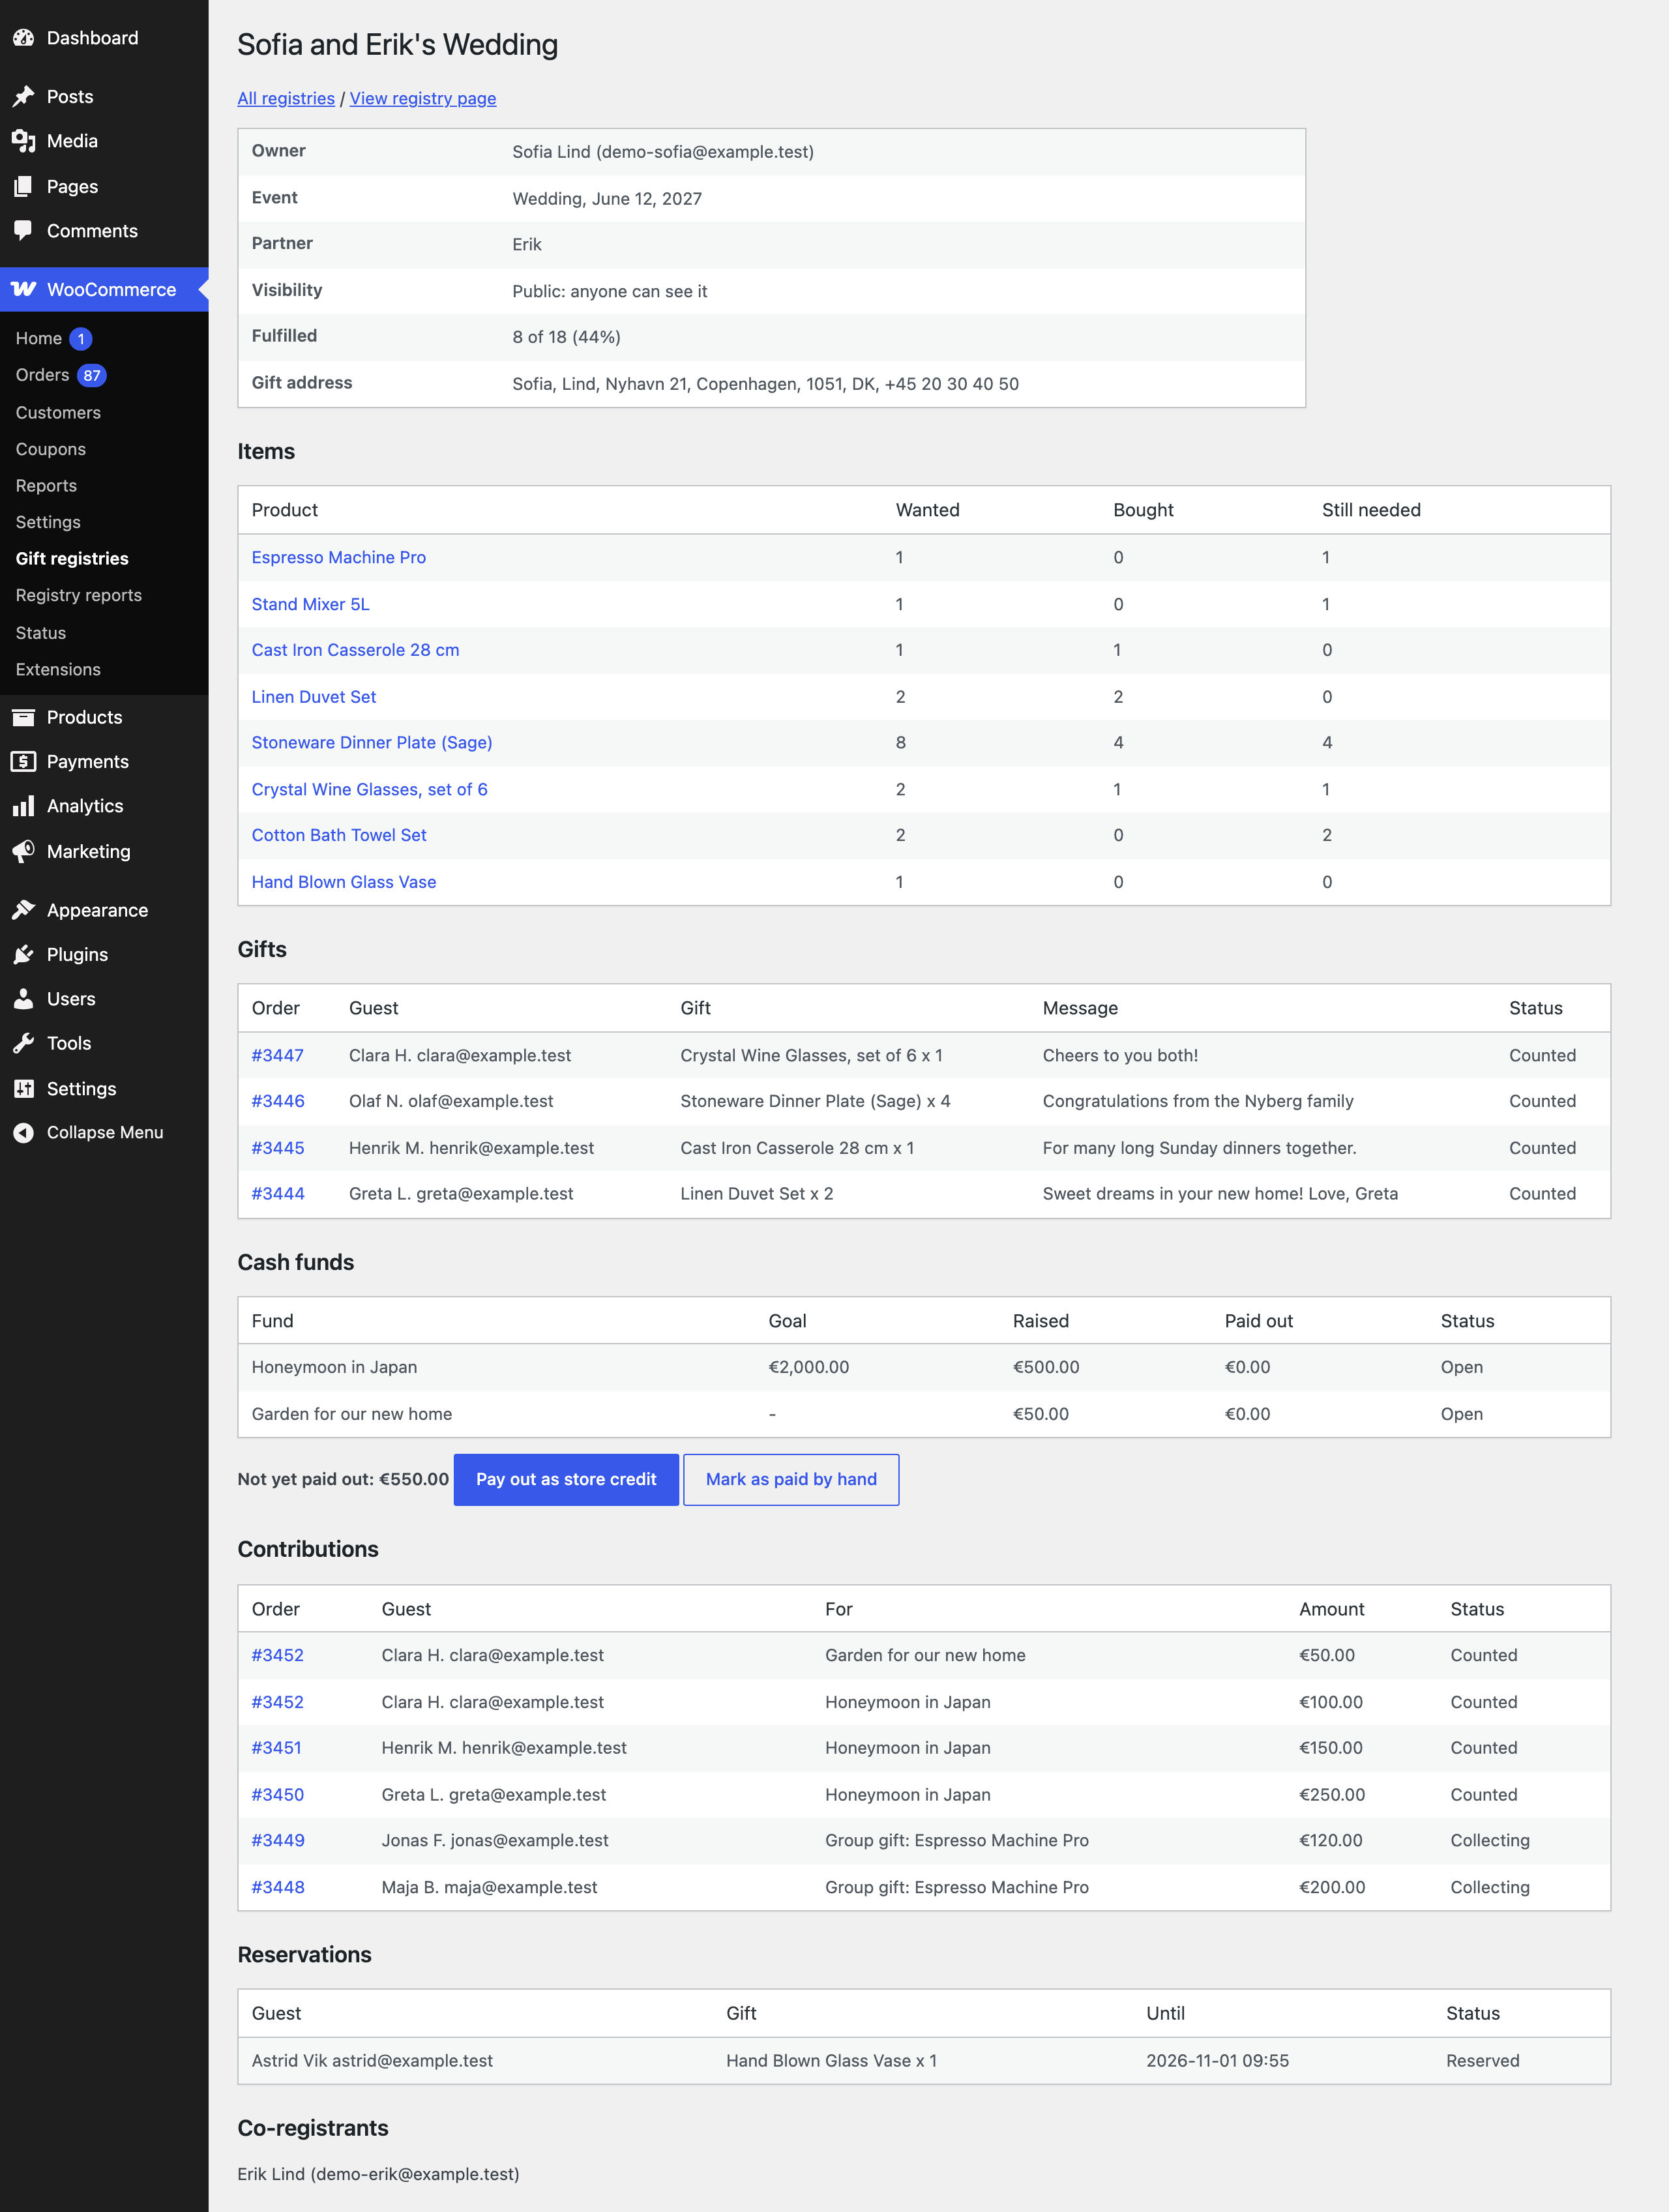The image size is (1669, 2212).
Task: Select the WooCommerce logo icon
Action: coord(24,289)
